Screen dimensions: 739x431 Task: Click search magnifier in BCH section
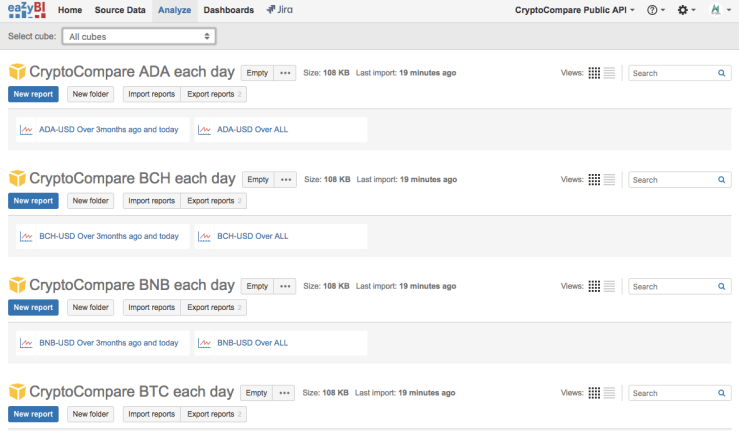point(722,180)
